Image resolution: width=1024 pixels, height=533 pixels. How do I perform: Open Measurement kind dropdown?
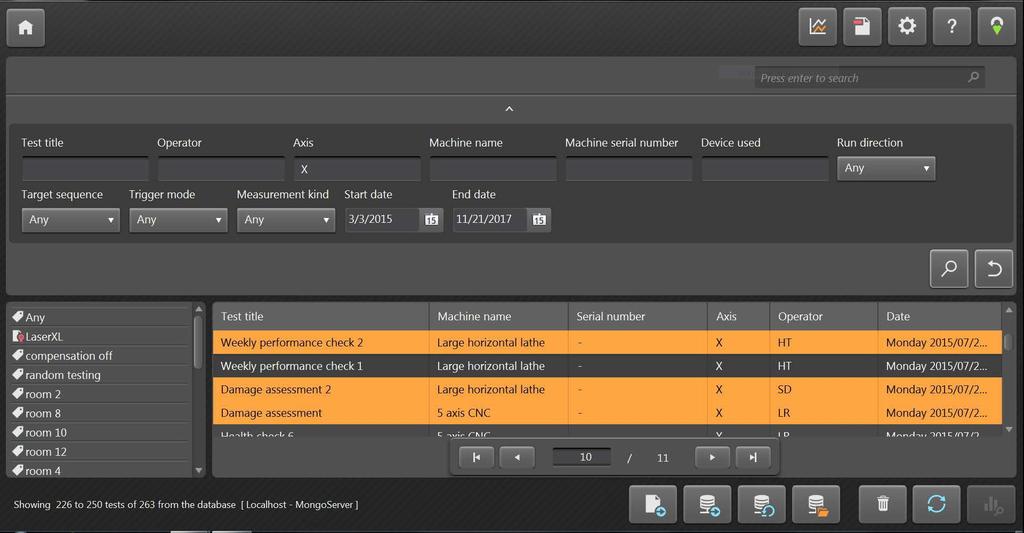(286, 220)
